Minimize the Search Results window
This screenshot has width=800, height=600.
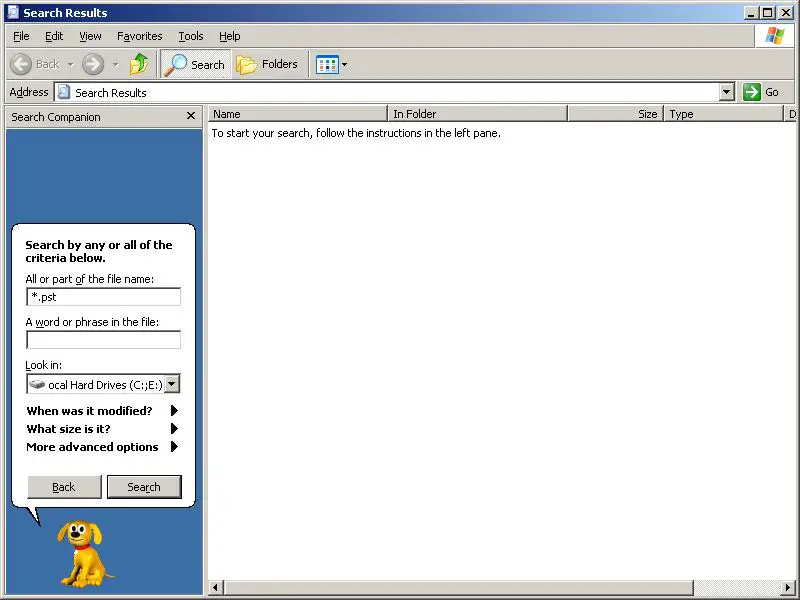(x=750, y=13)
